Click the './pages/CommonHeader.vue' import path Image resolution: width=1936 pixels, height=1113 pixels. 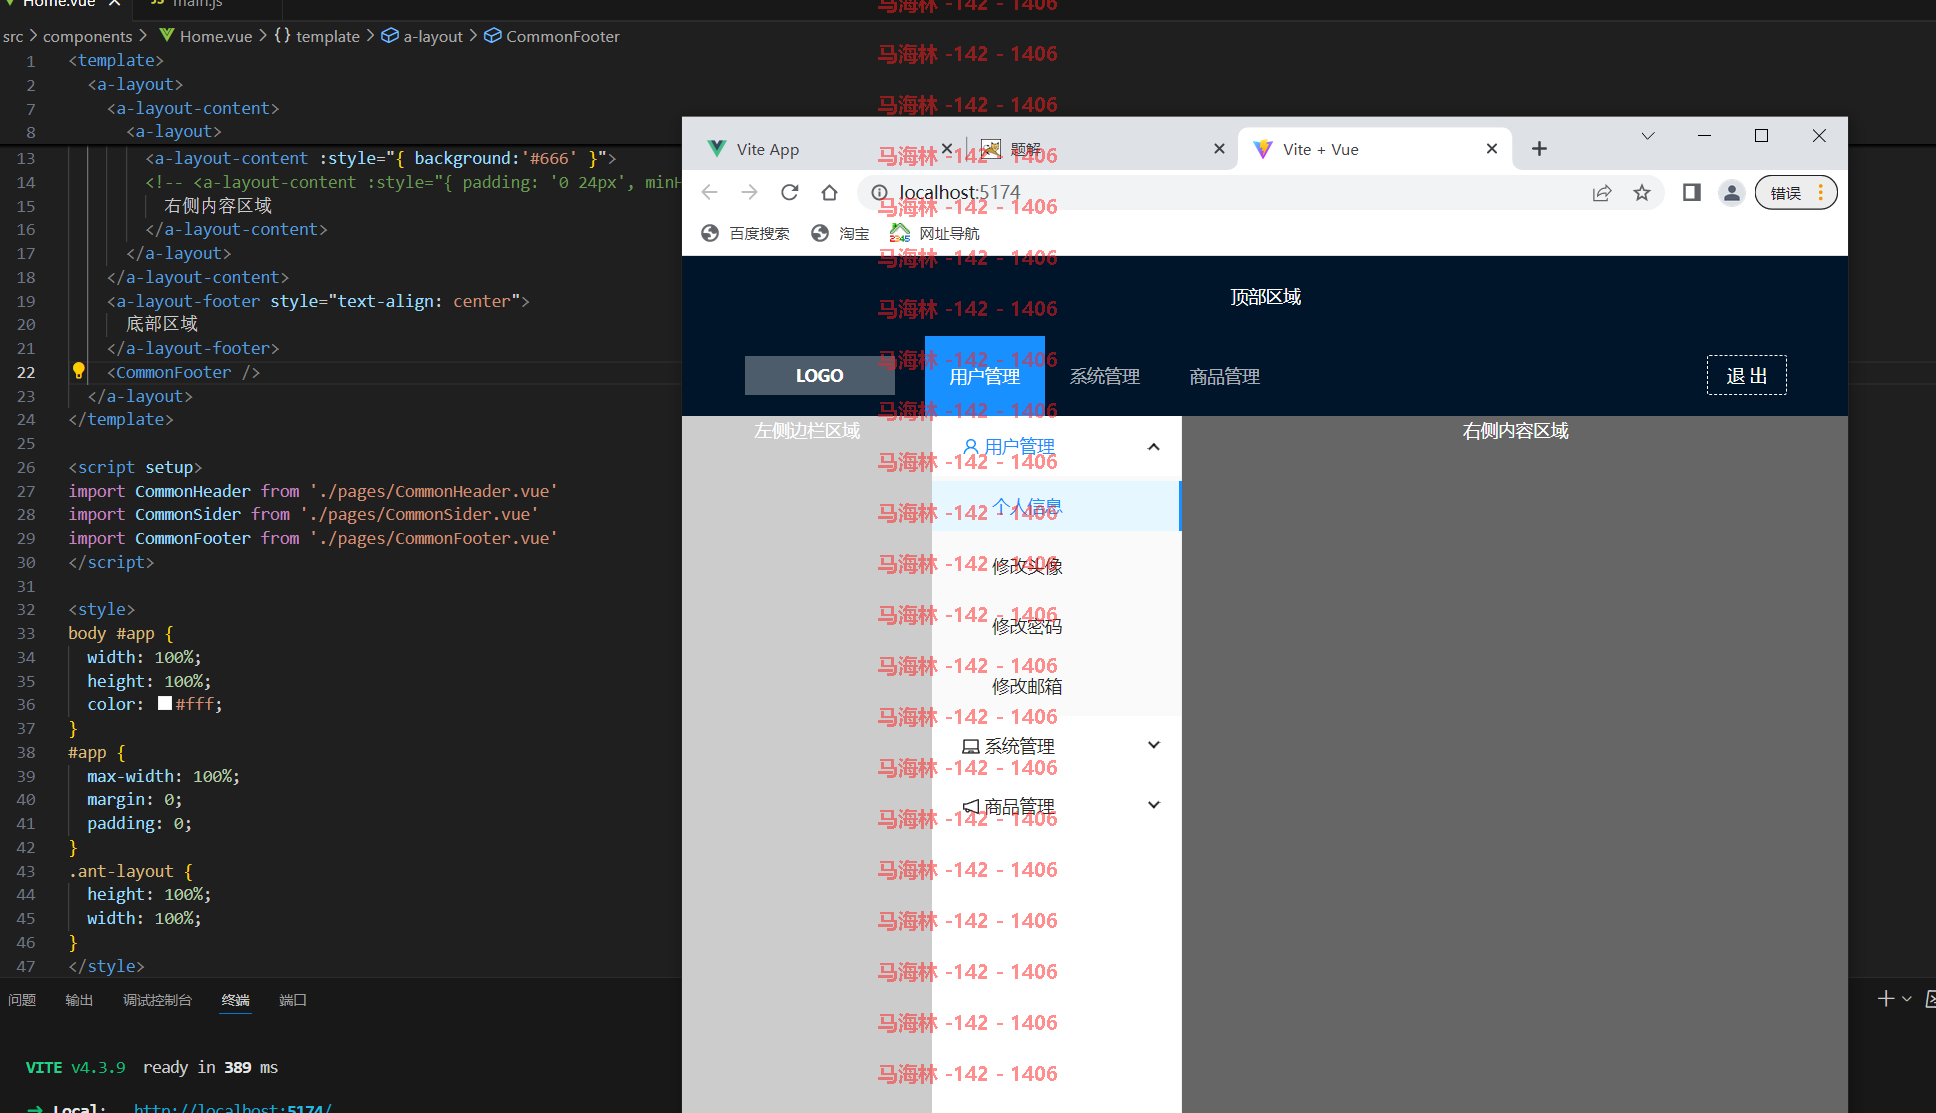(x=434, y=491)
